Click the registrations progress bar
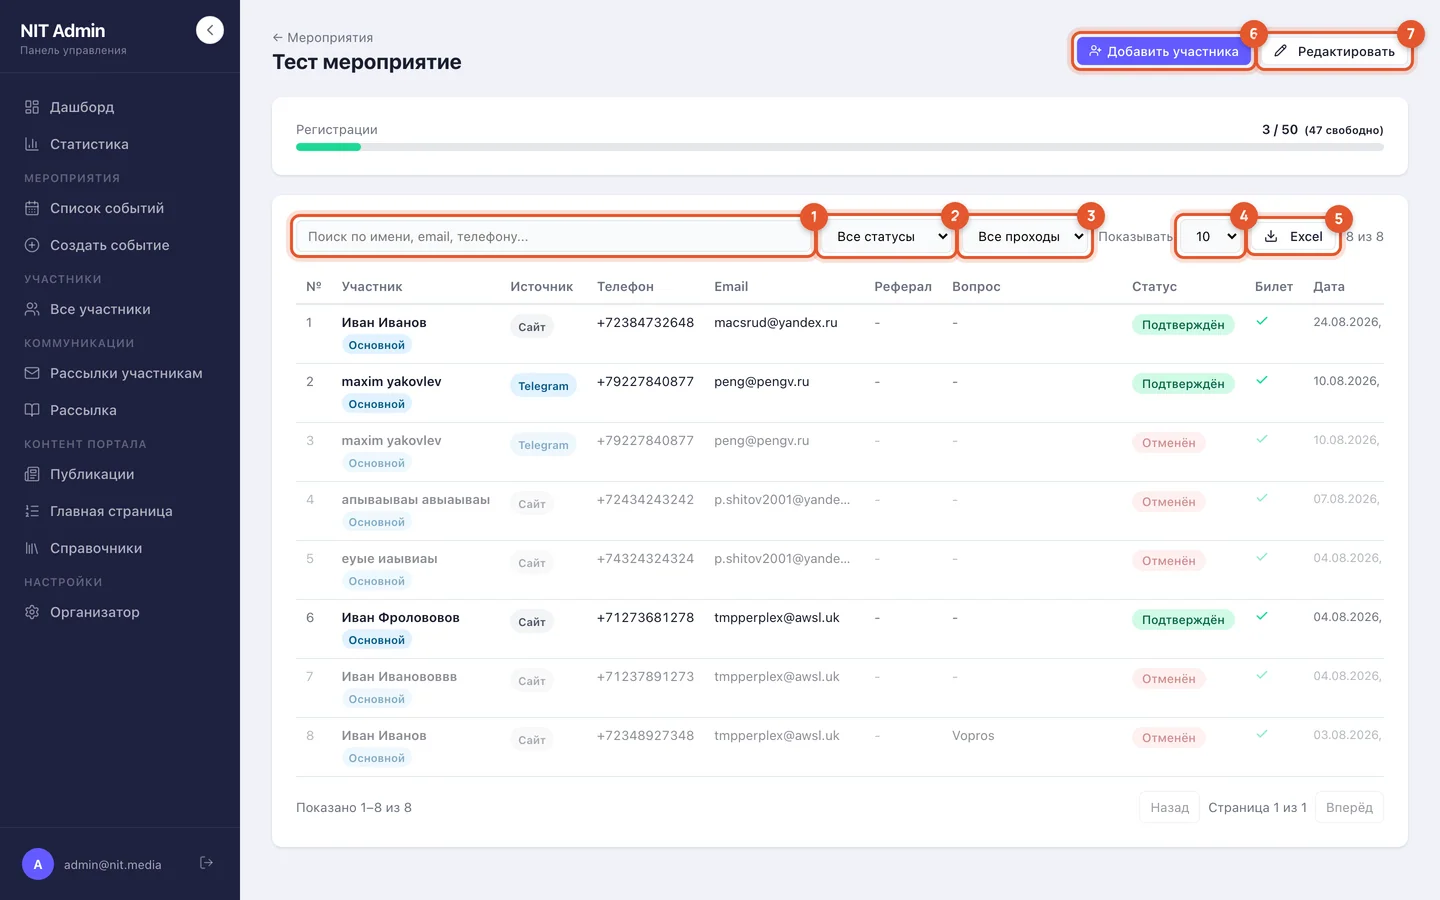Viewport: 1440px width, 900px height. point(840,147)
